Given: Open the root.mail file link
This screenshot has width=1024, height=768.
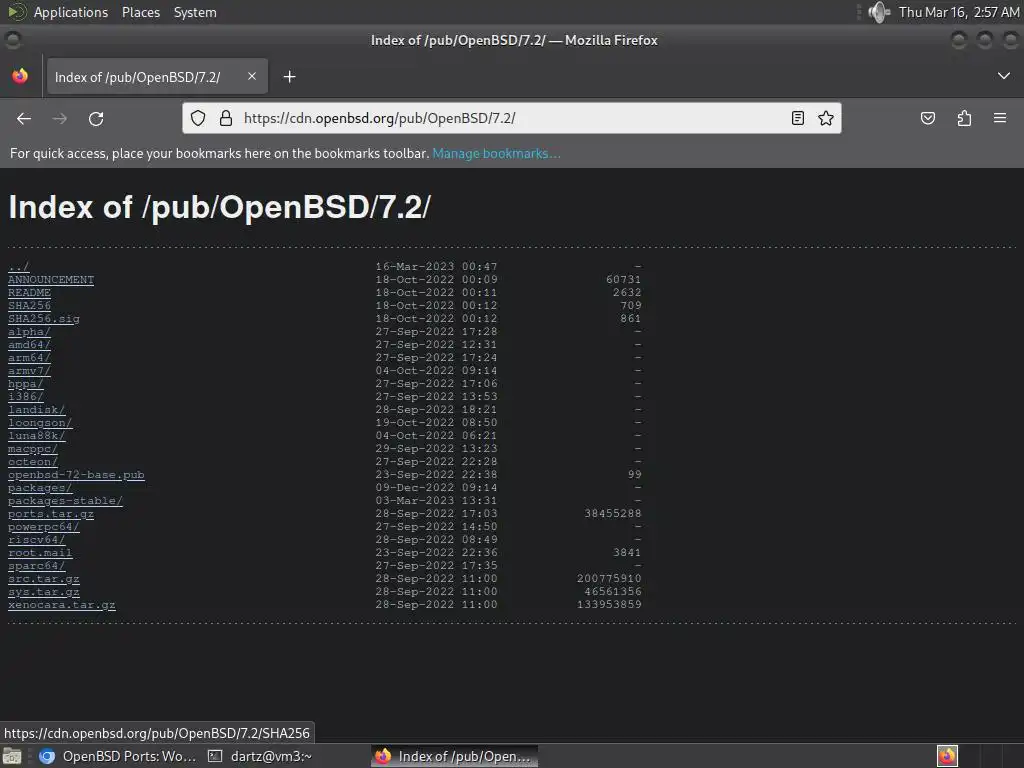Looking at the screenshot, I should (x=40, y=553).
